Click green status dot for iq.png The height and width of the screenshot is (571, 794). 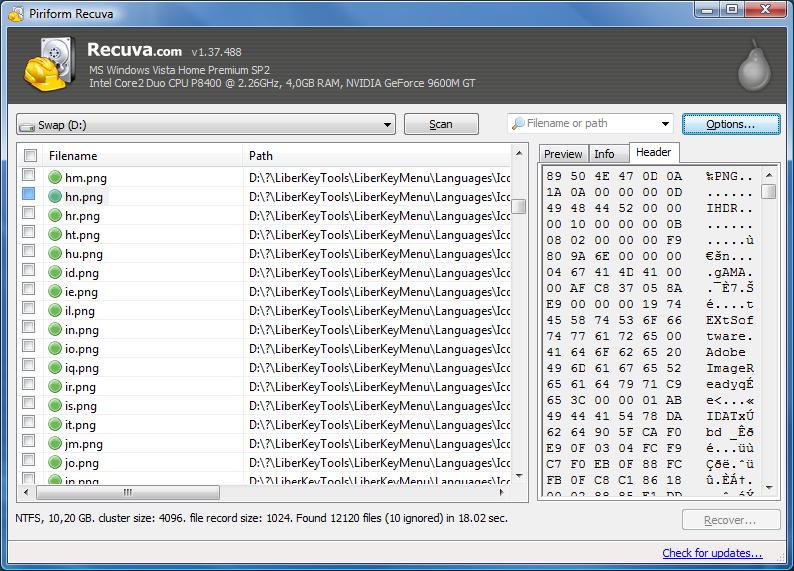coord(55,367)
